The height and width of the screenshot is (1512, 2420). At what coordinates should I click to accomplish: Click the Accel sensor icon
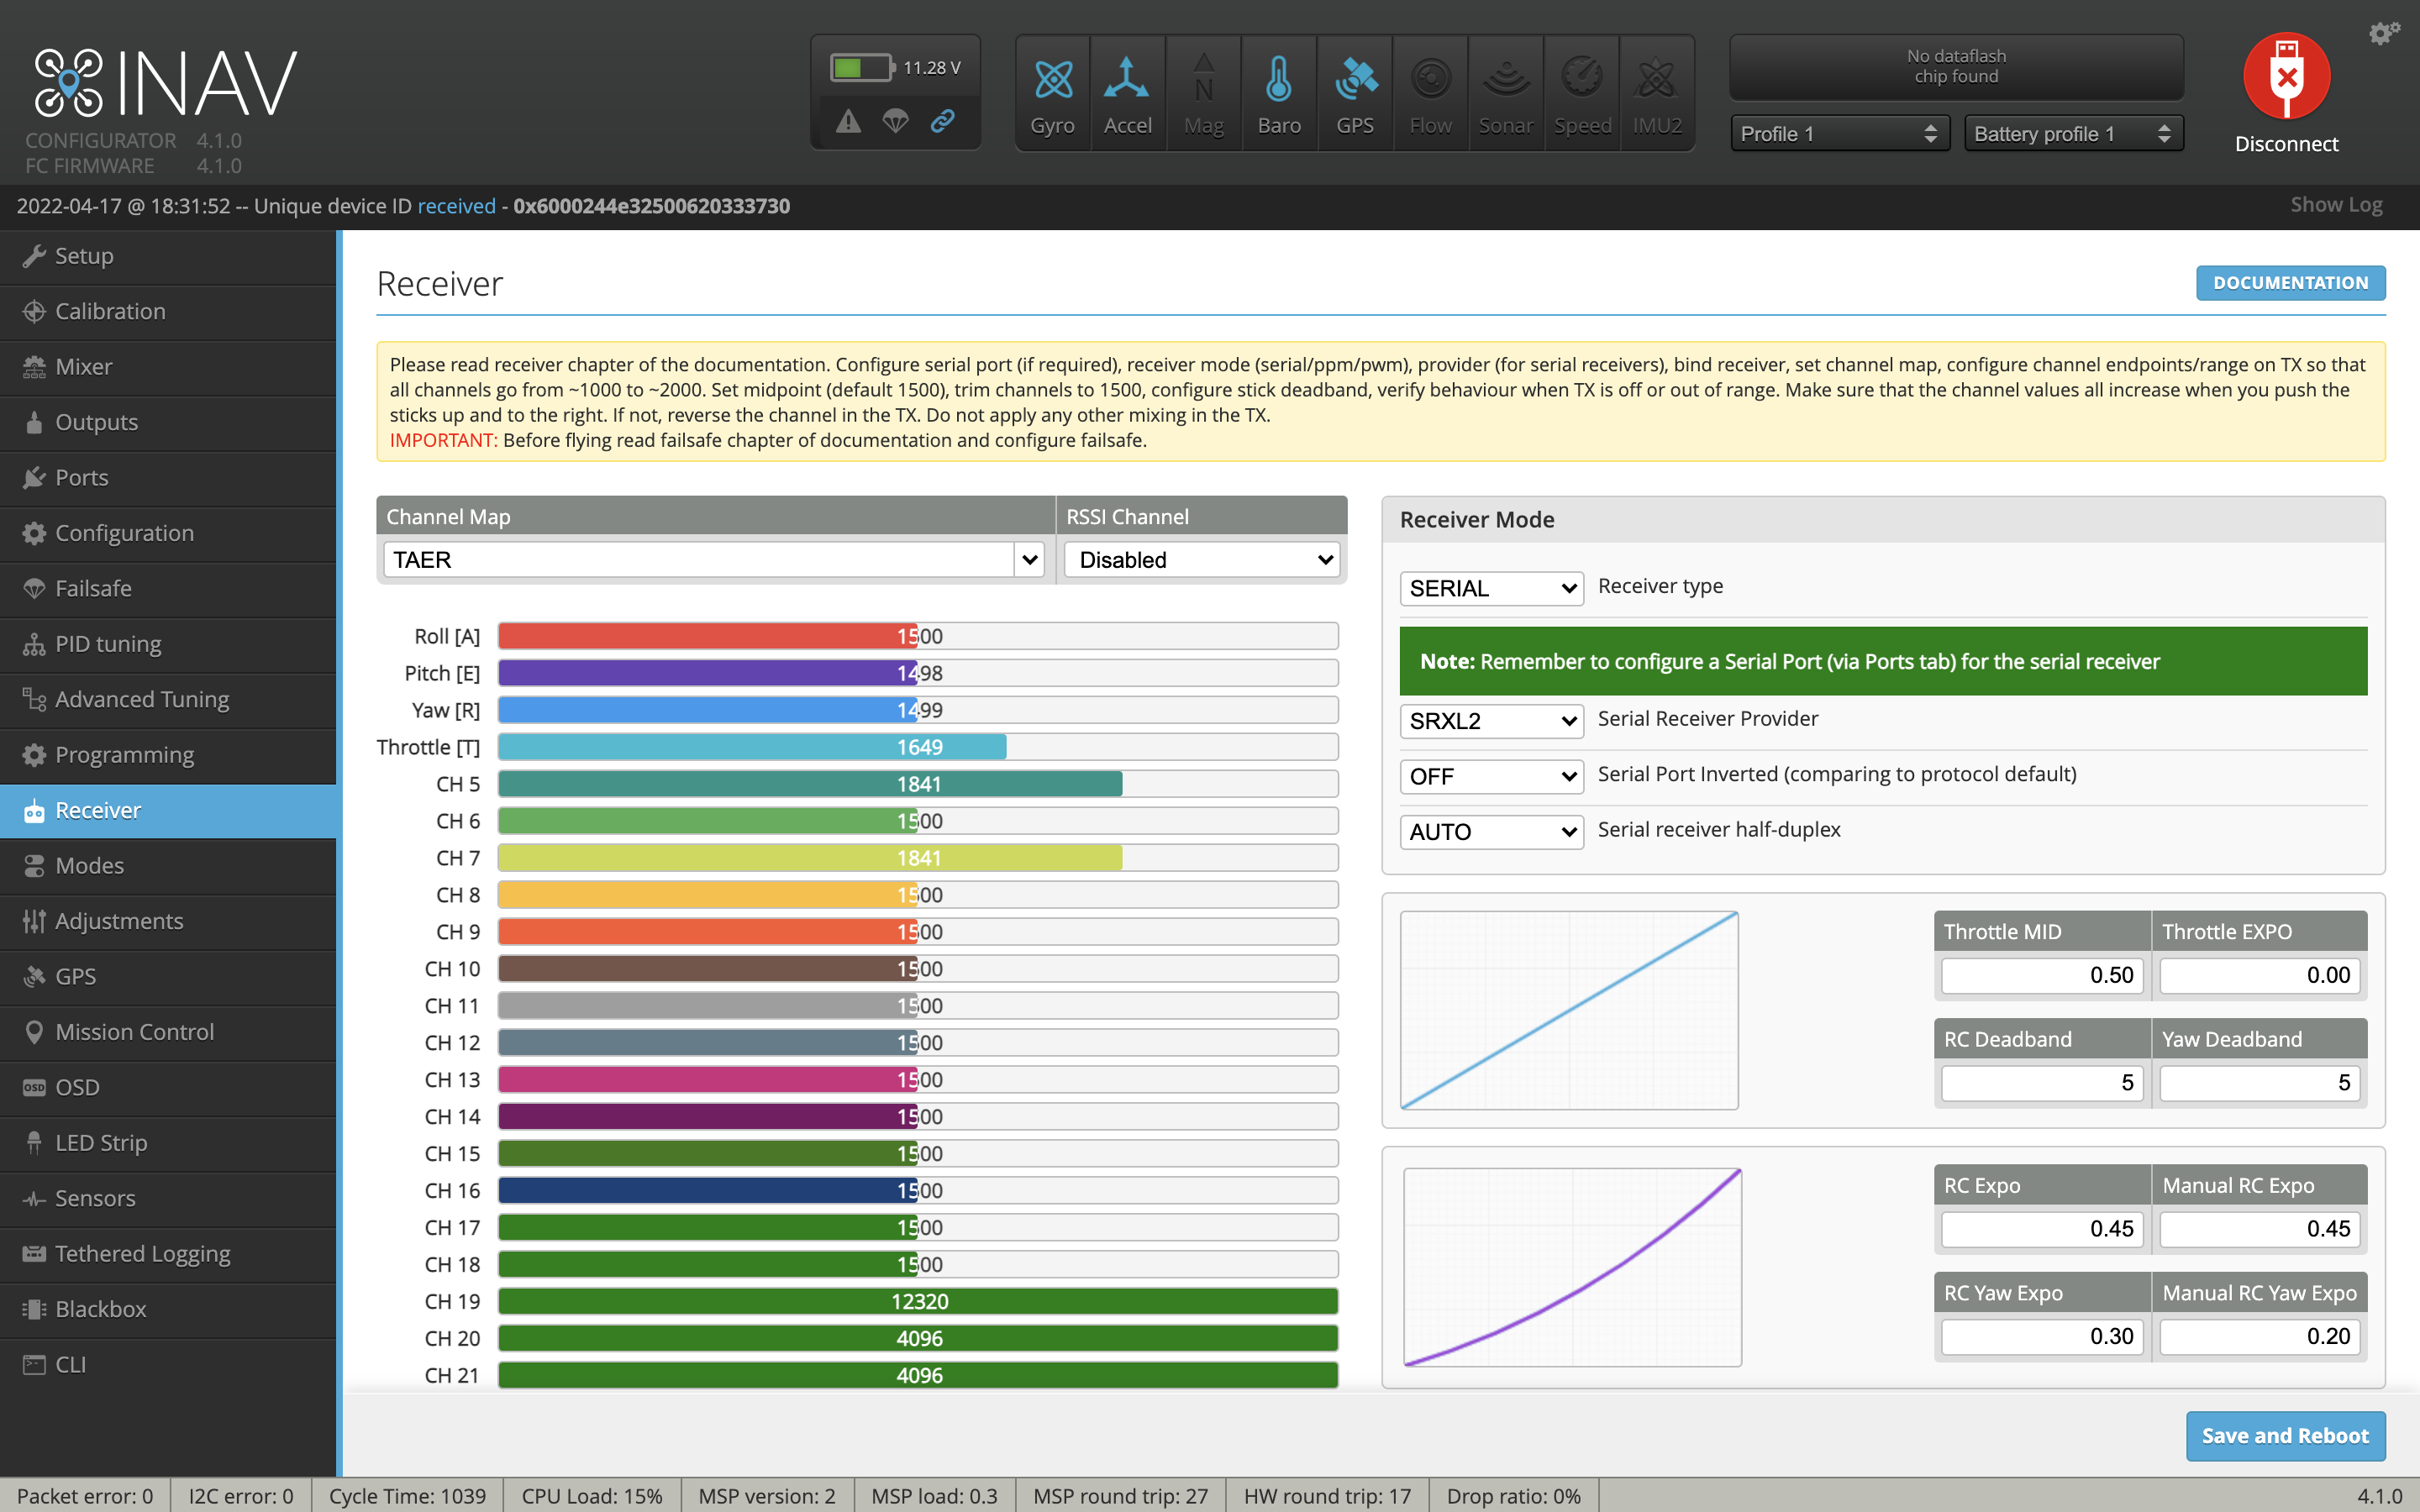click(1127, 80)
